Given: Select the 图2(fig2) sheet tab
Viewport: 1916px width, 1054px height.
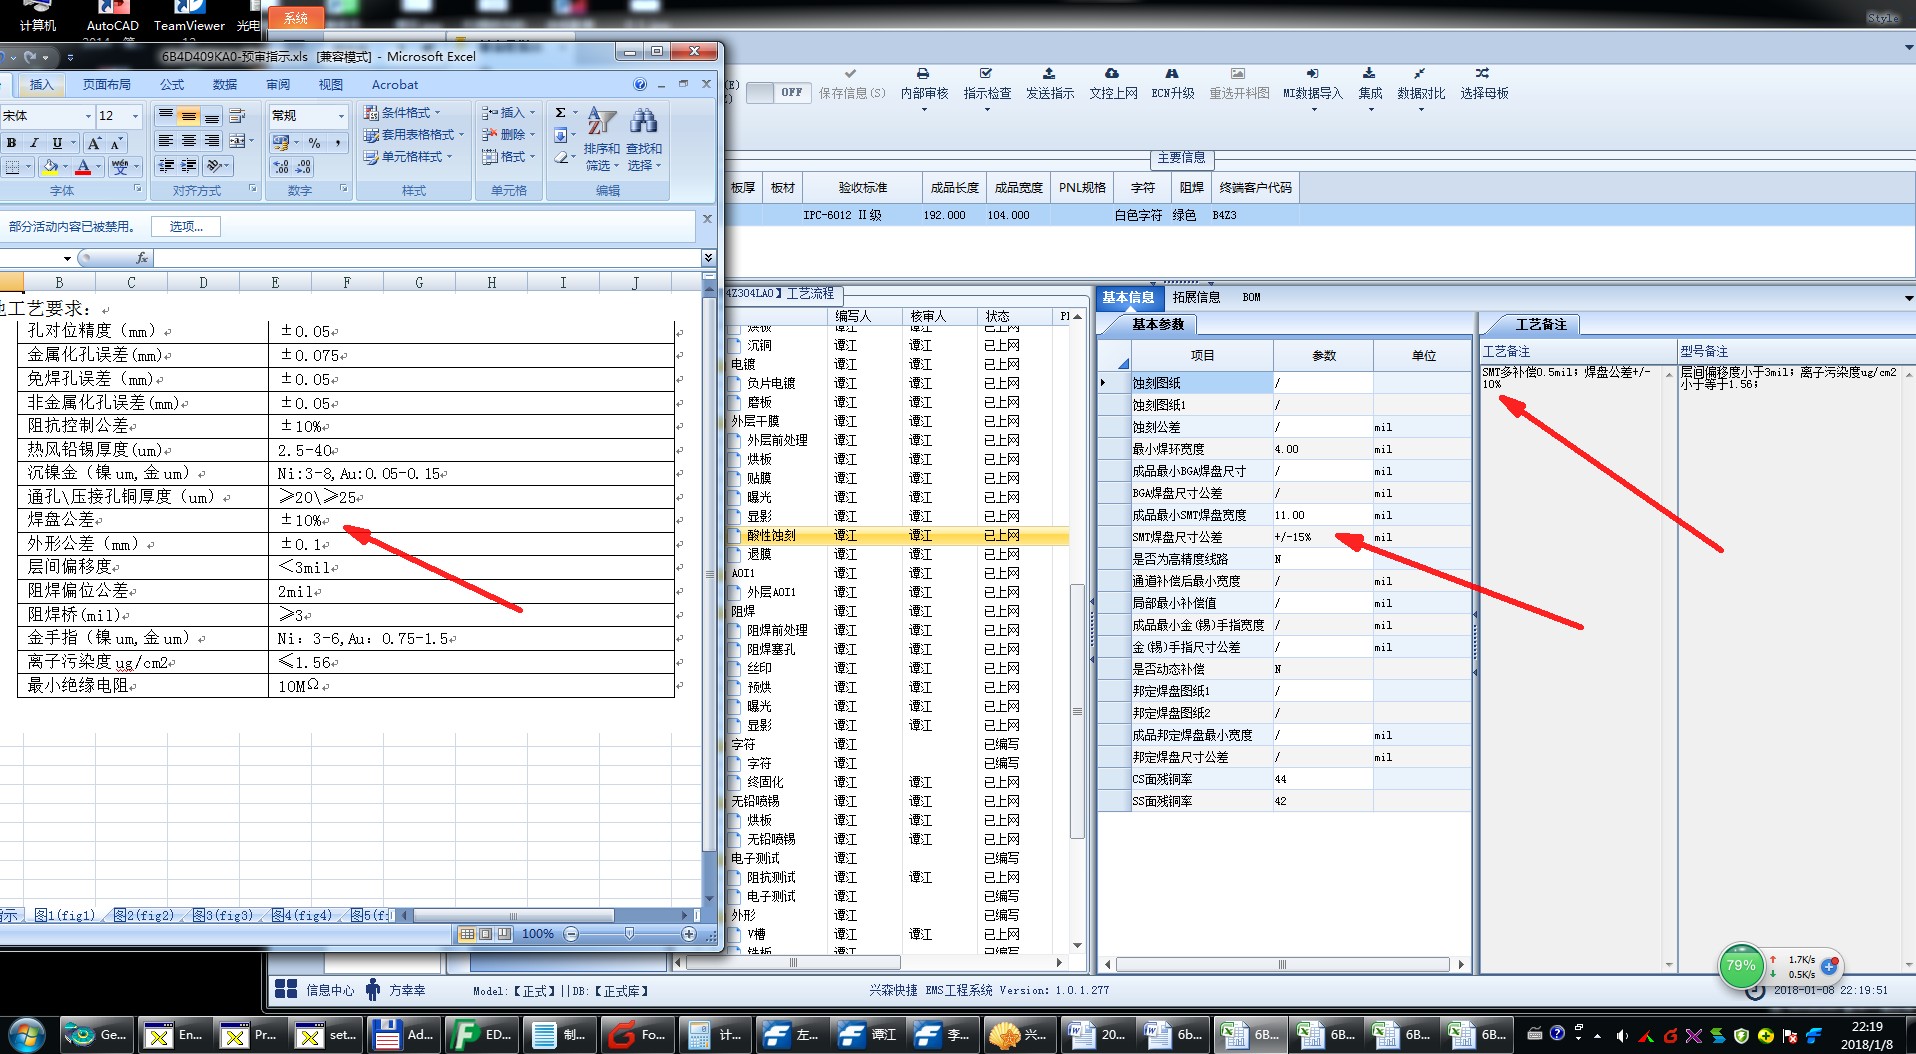Looking at the screenshot, I should click(x=144, y=915).
